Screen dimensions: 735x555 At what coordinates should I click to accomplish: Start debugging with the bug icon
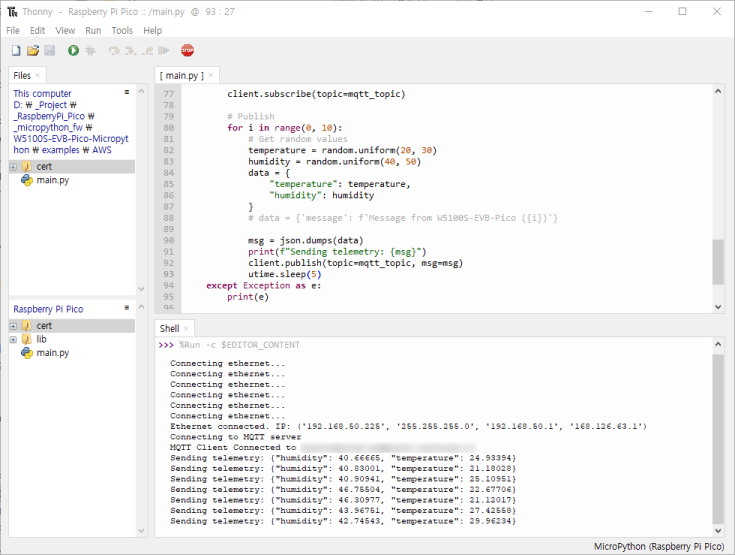(x=90, y=51)
